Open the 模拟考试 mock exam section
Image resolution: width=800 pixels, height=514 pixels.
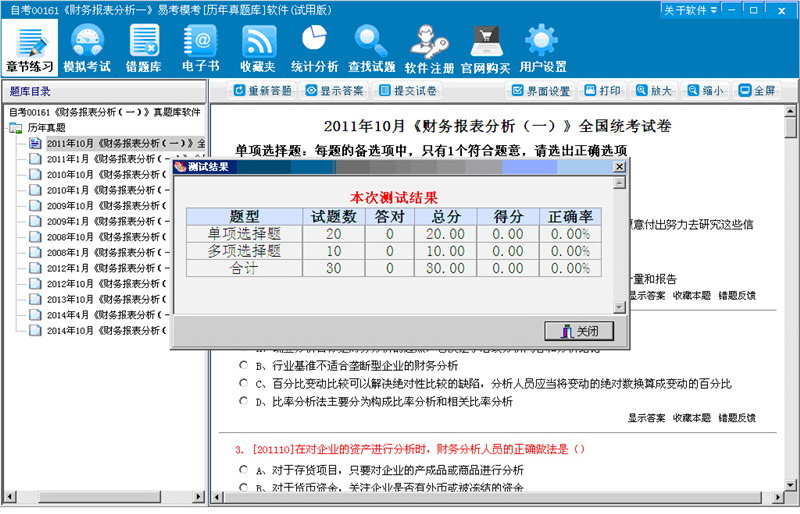tap(87, 48)
